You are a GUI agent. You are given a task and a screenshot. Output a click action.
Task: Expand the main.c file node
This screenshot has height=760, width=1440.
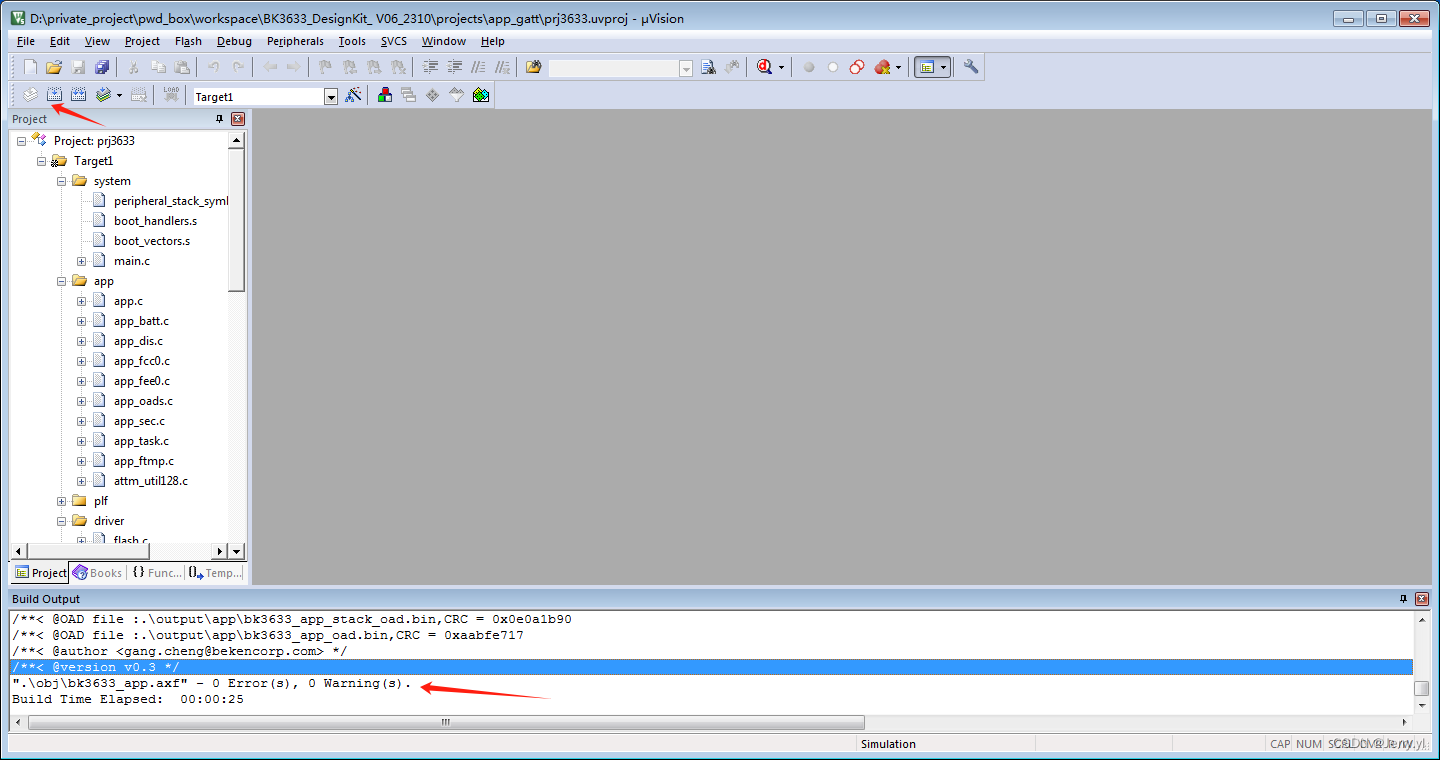click(81, 261)
